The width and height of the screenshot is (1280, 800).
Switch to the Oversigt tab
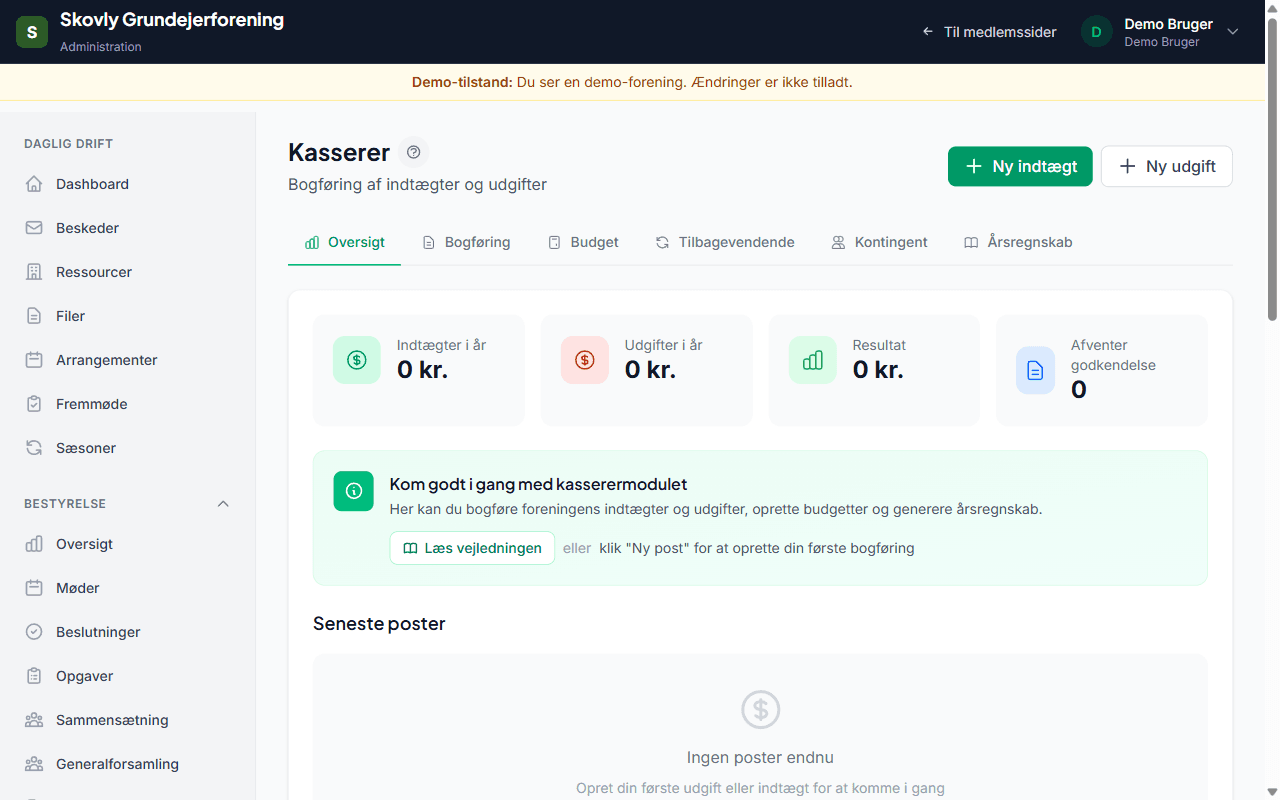click(x=345, y=242)
